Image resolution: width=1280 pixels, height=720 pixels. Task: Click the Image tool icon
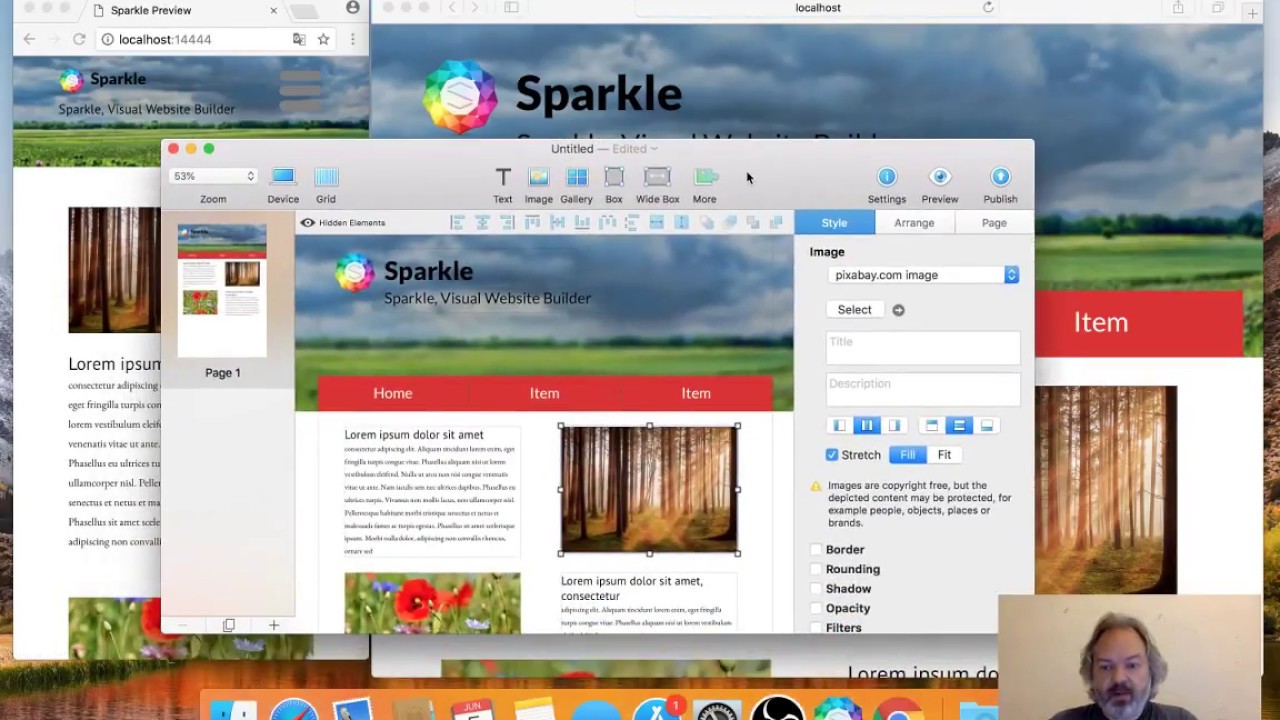pyautogui.click(x=538, y=178)
